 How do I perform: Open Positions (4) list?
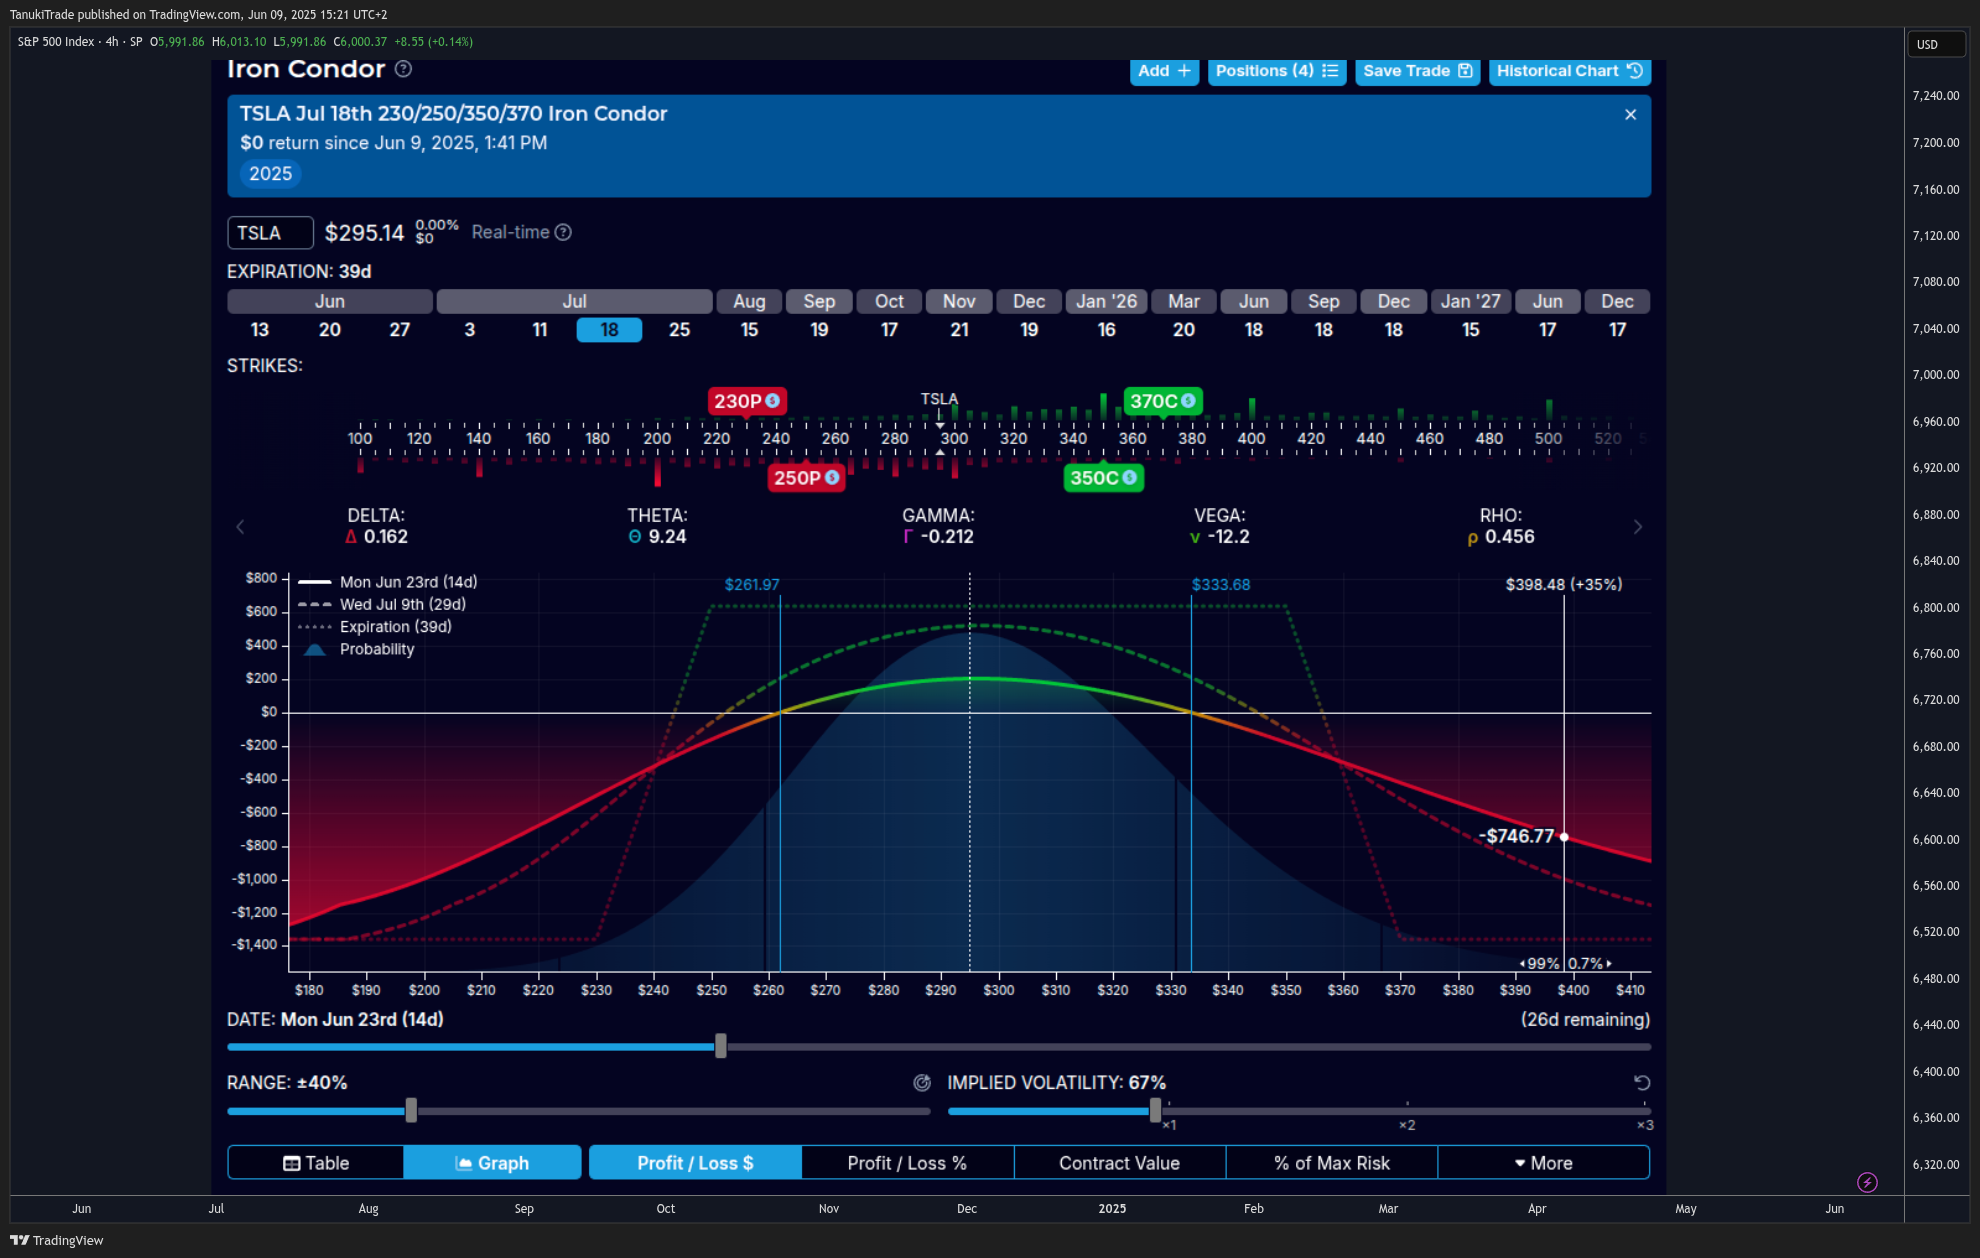tap(1277, 71)
